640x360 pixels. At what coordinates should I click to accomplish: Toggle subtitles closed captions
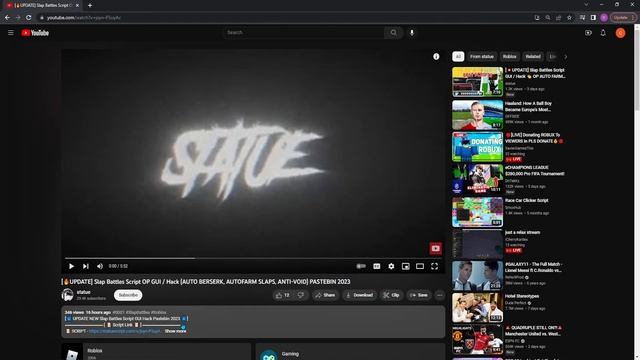pos(377,266)
